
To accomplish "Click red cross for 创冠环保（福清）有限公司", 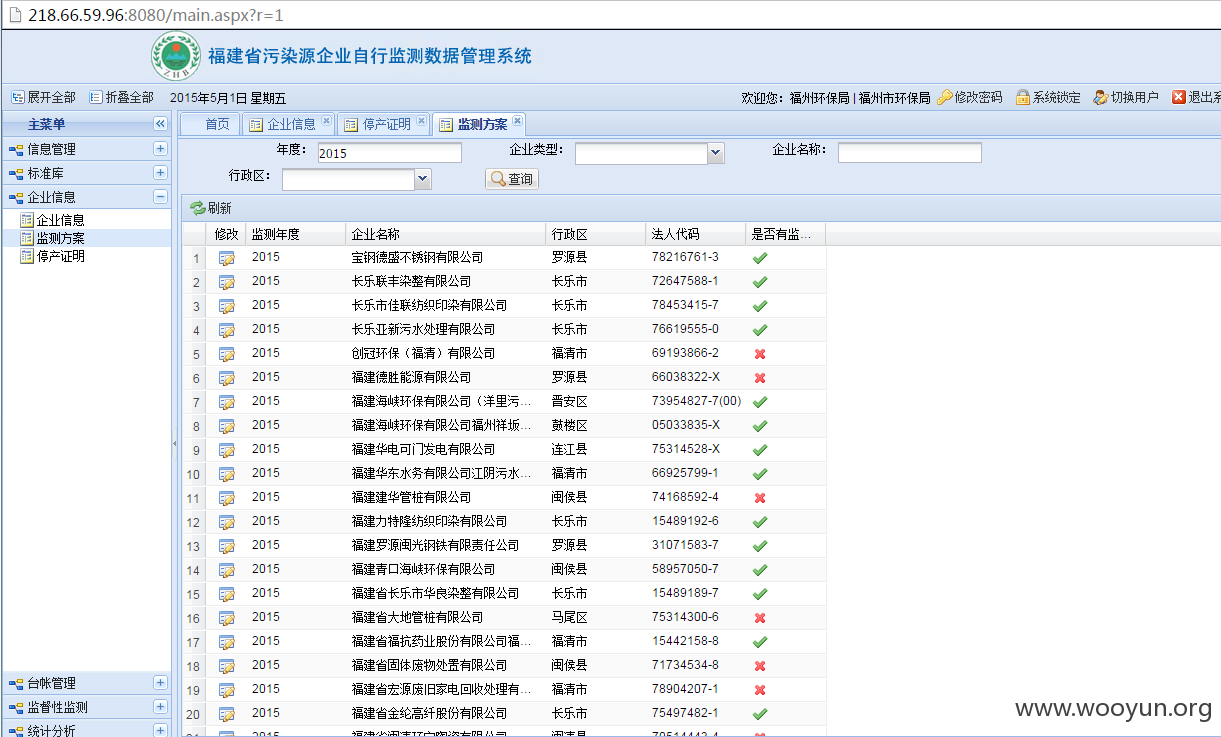I will (x=760, y=354).
